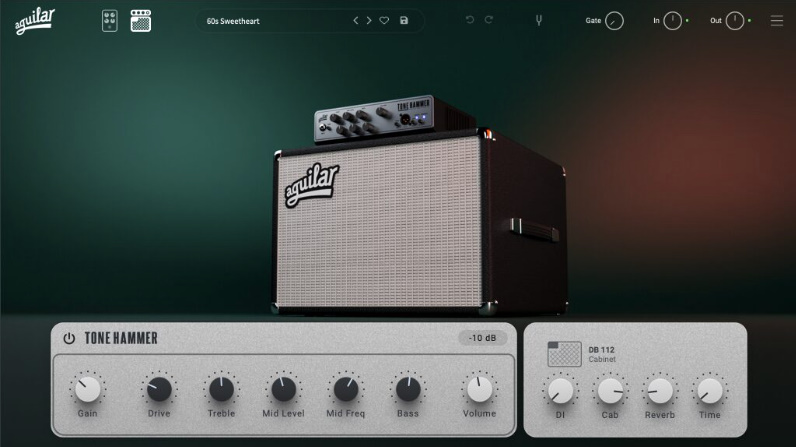Click the redo arrow icon
The image size is (796, 447).
click(489, 21)
